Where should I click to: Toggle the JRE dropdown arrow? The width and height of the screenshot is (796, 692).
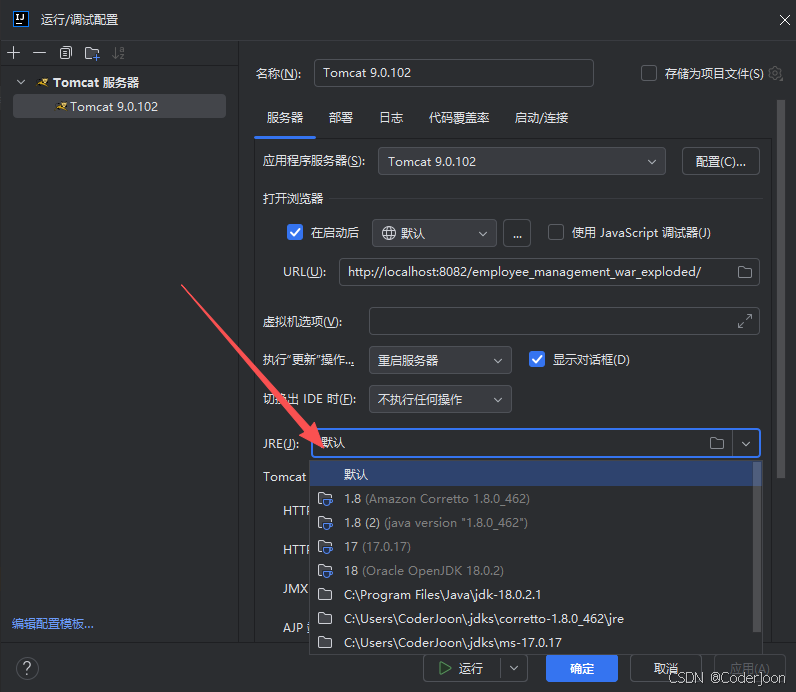click(x=746, y=443)
